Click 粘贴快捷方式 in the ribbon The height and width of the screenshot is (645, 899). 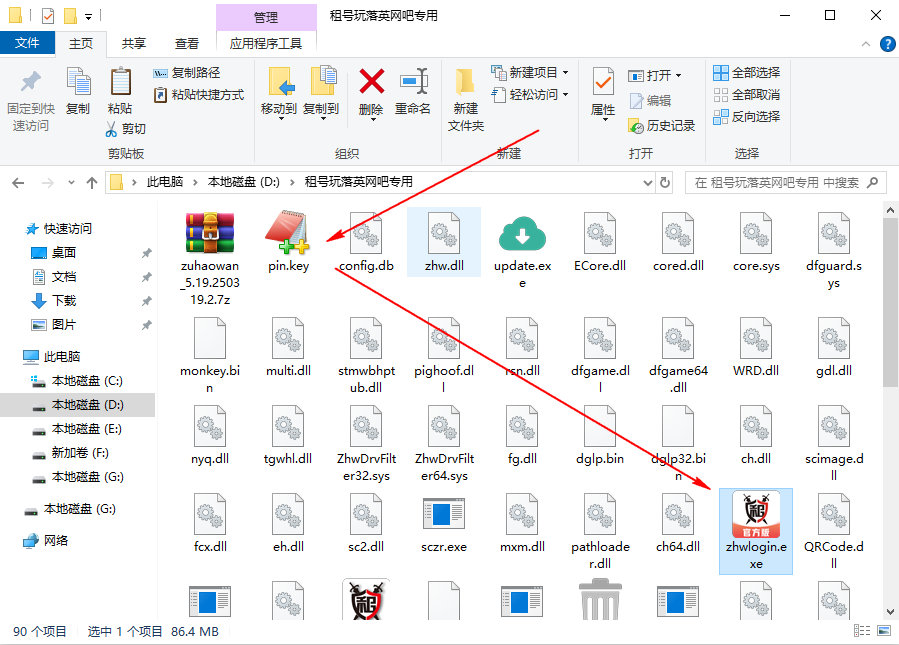199,95
